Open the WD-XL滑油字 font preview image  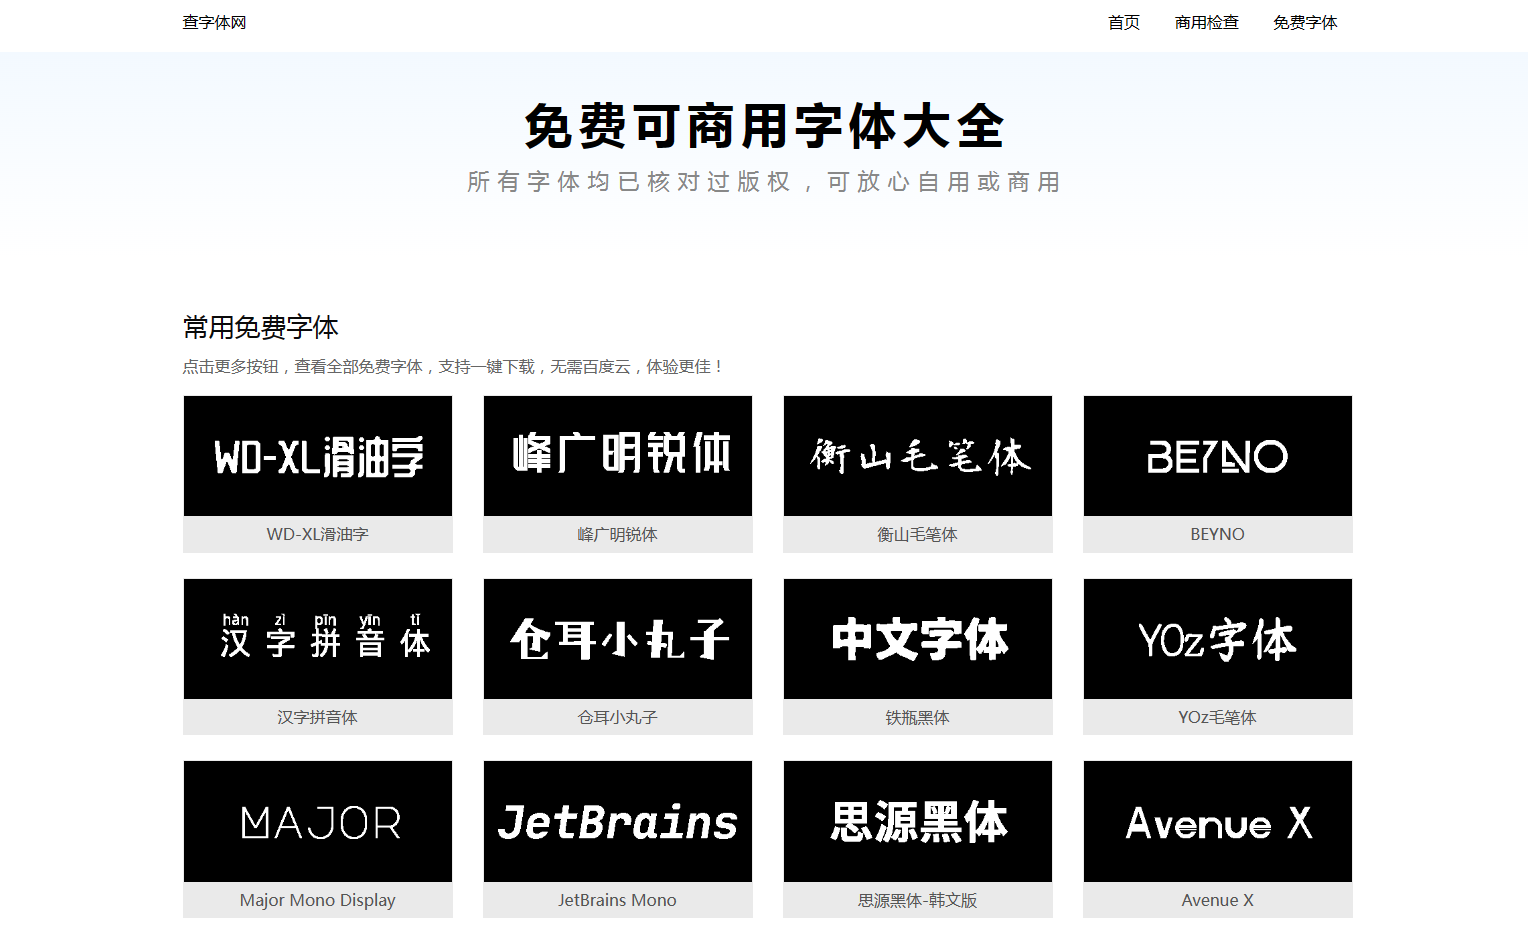[x=318, y=456]
